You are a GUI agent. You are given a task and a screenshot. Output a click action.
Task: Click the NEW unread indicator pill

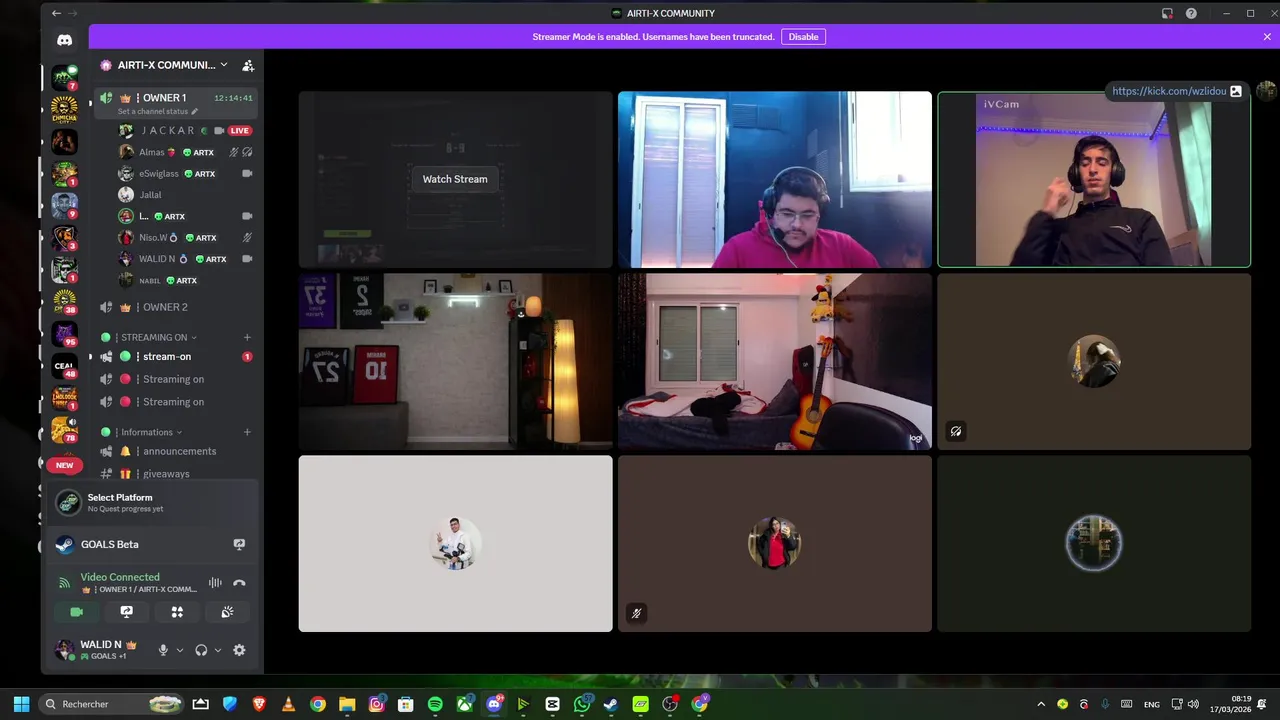(x=64, y=465)
